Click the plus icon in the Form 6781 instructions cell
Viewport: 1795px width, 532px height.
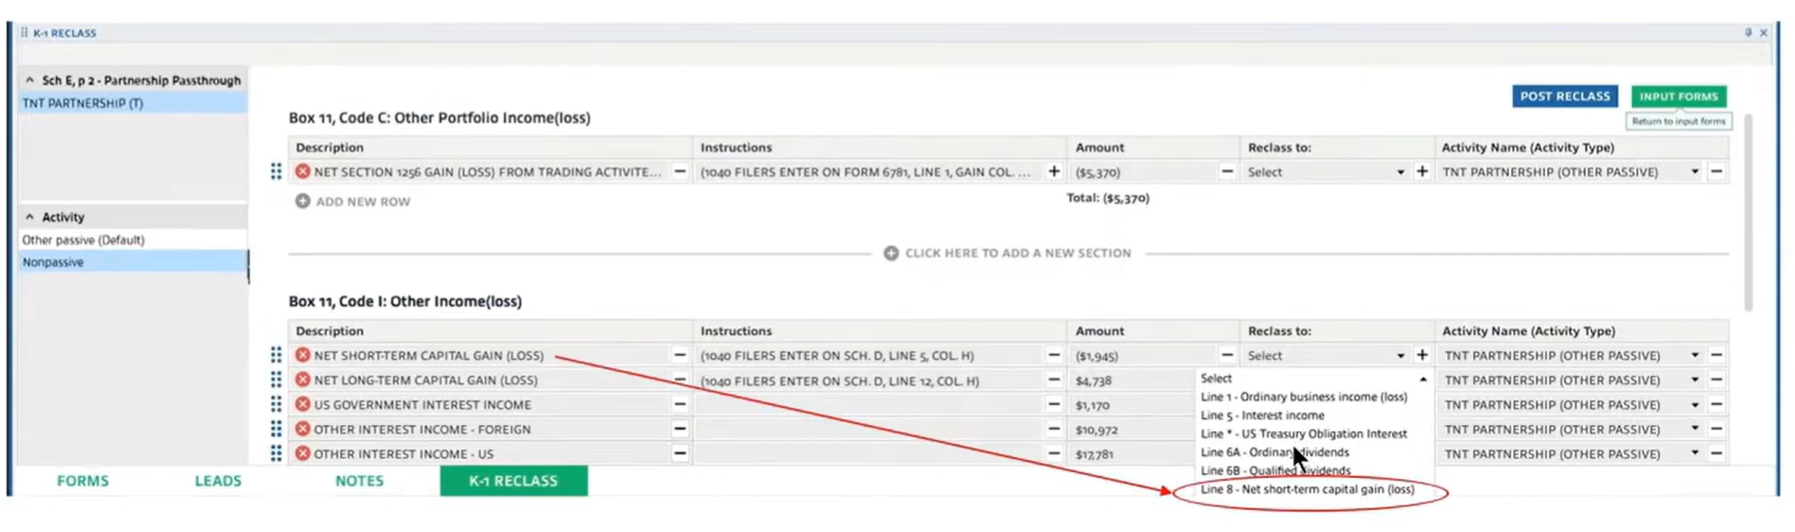(1054, 172)
